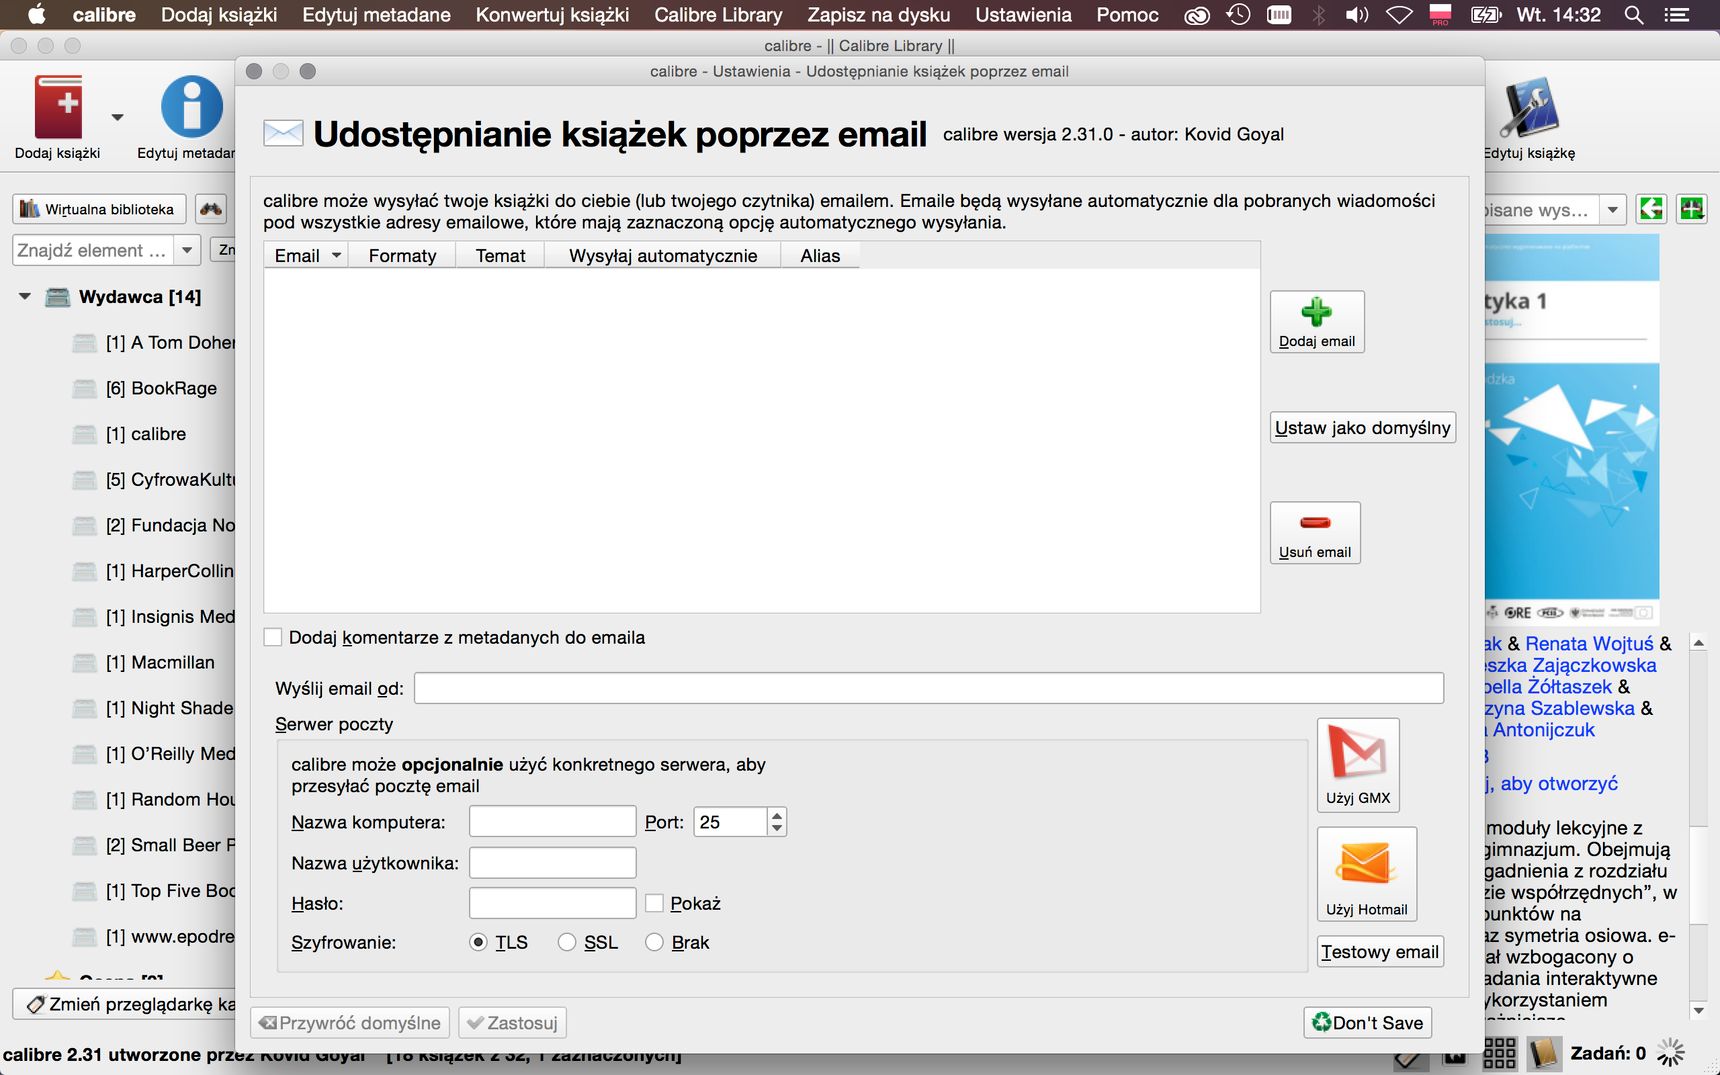1720x1075 pixels.
Task: Sort by Email column header
Action: (x=308, y=256)
